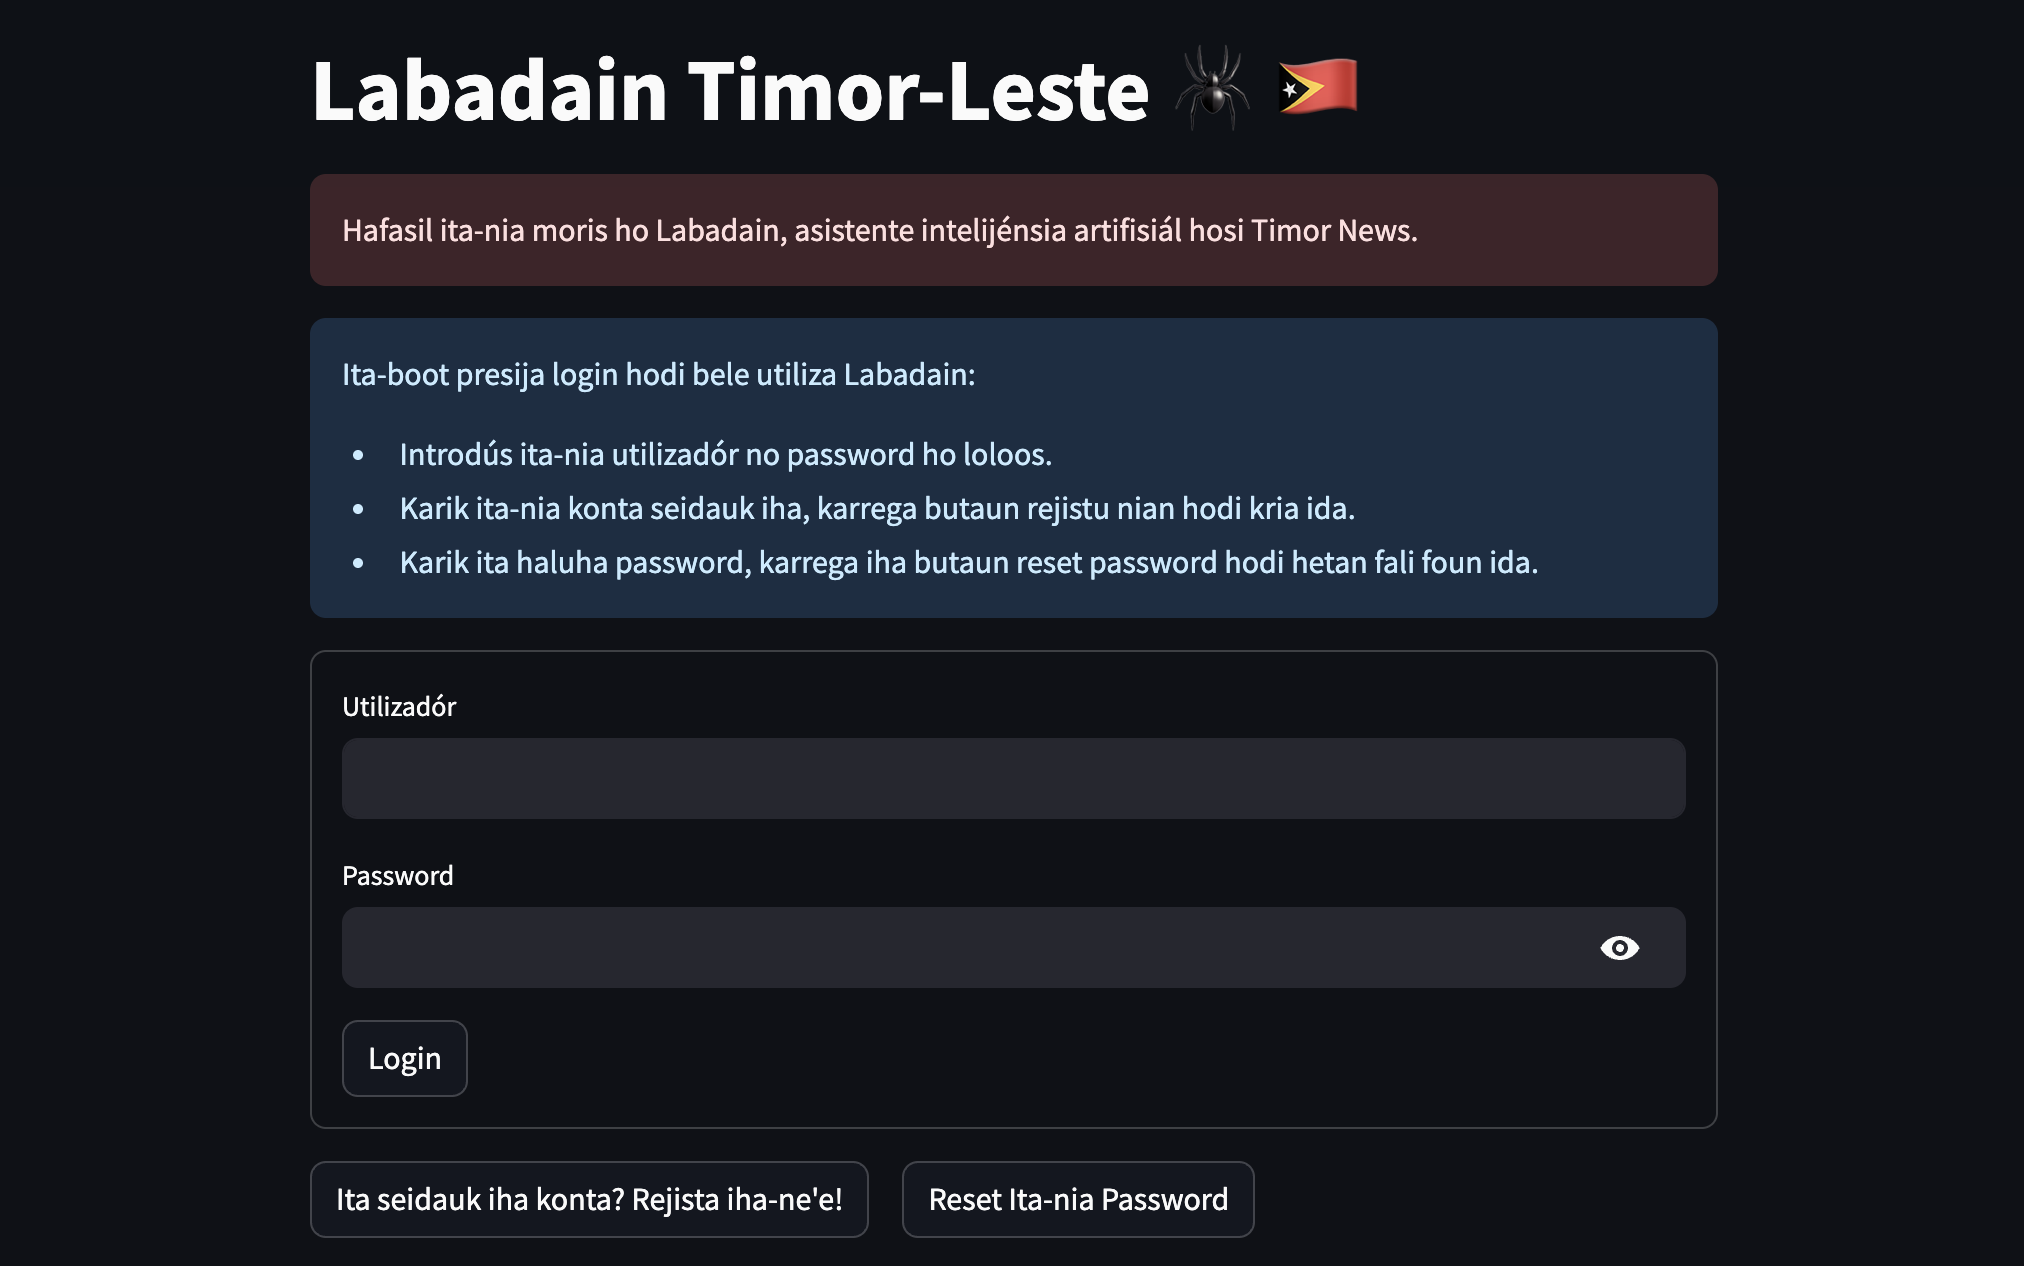This screenshot has height=1266, width=2024.
Task: Click the "Introdús ita-nia utilizadór" bullet text
Action: pos(725,454)
